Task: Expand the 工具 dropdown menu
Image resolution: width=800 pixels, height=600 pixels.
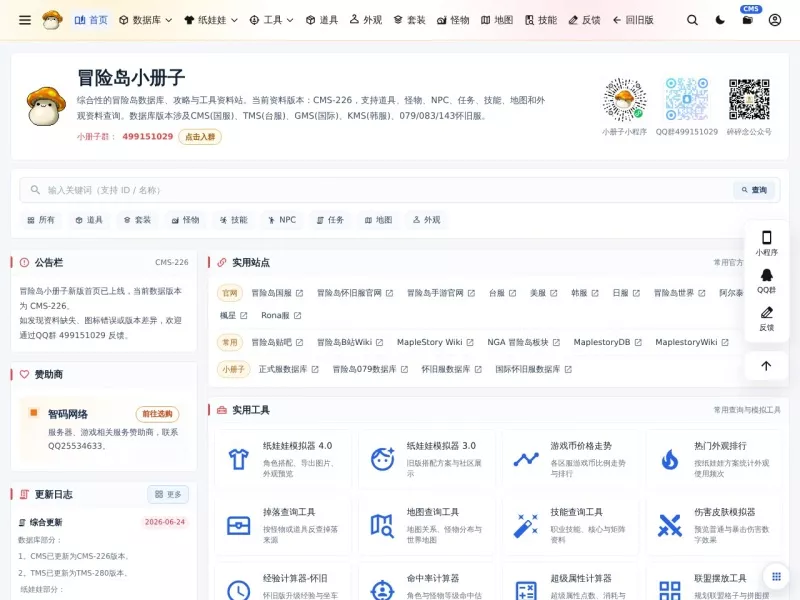Action: 271,20
